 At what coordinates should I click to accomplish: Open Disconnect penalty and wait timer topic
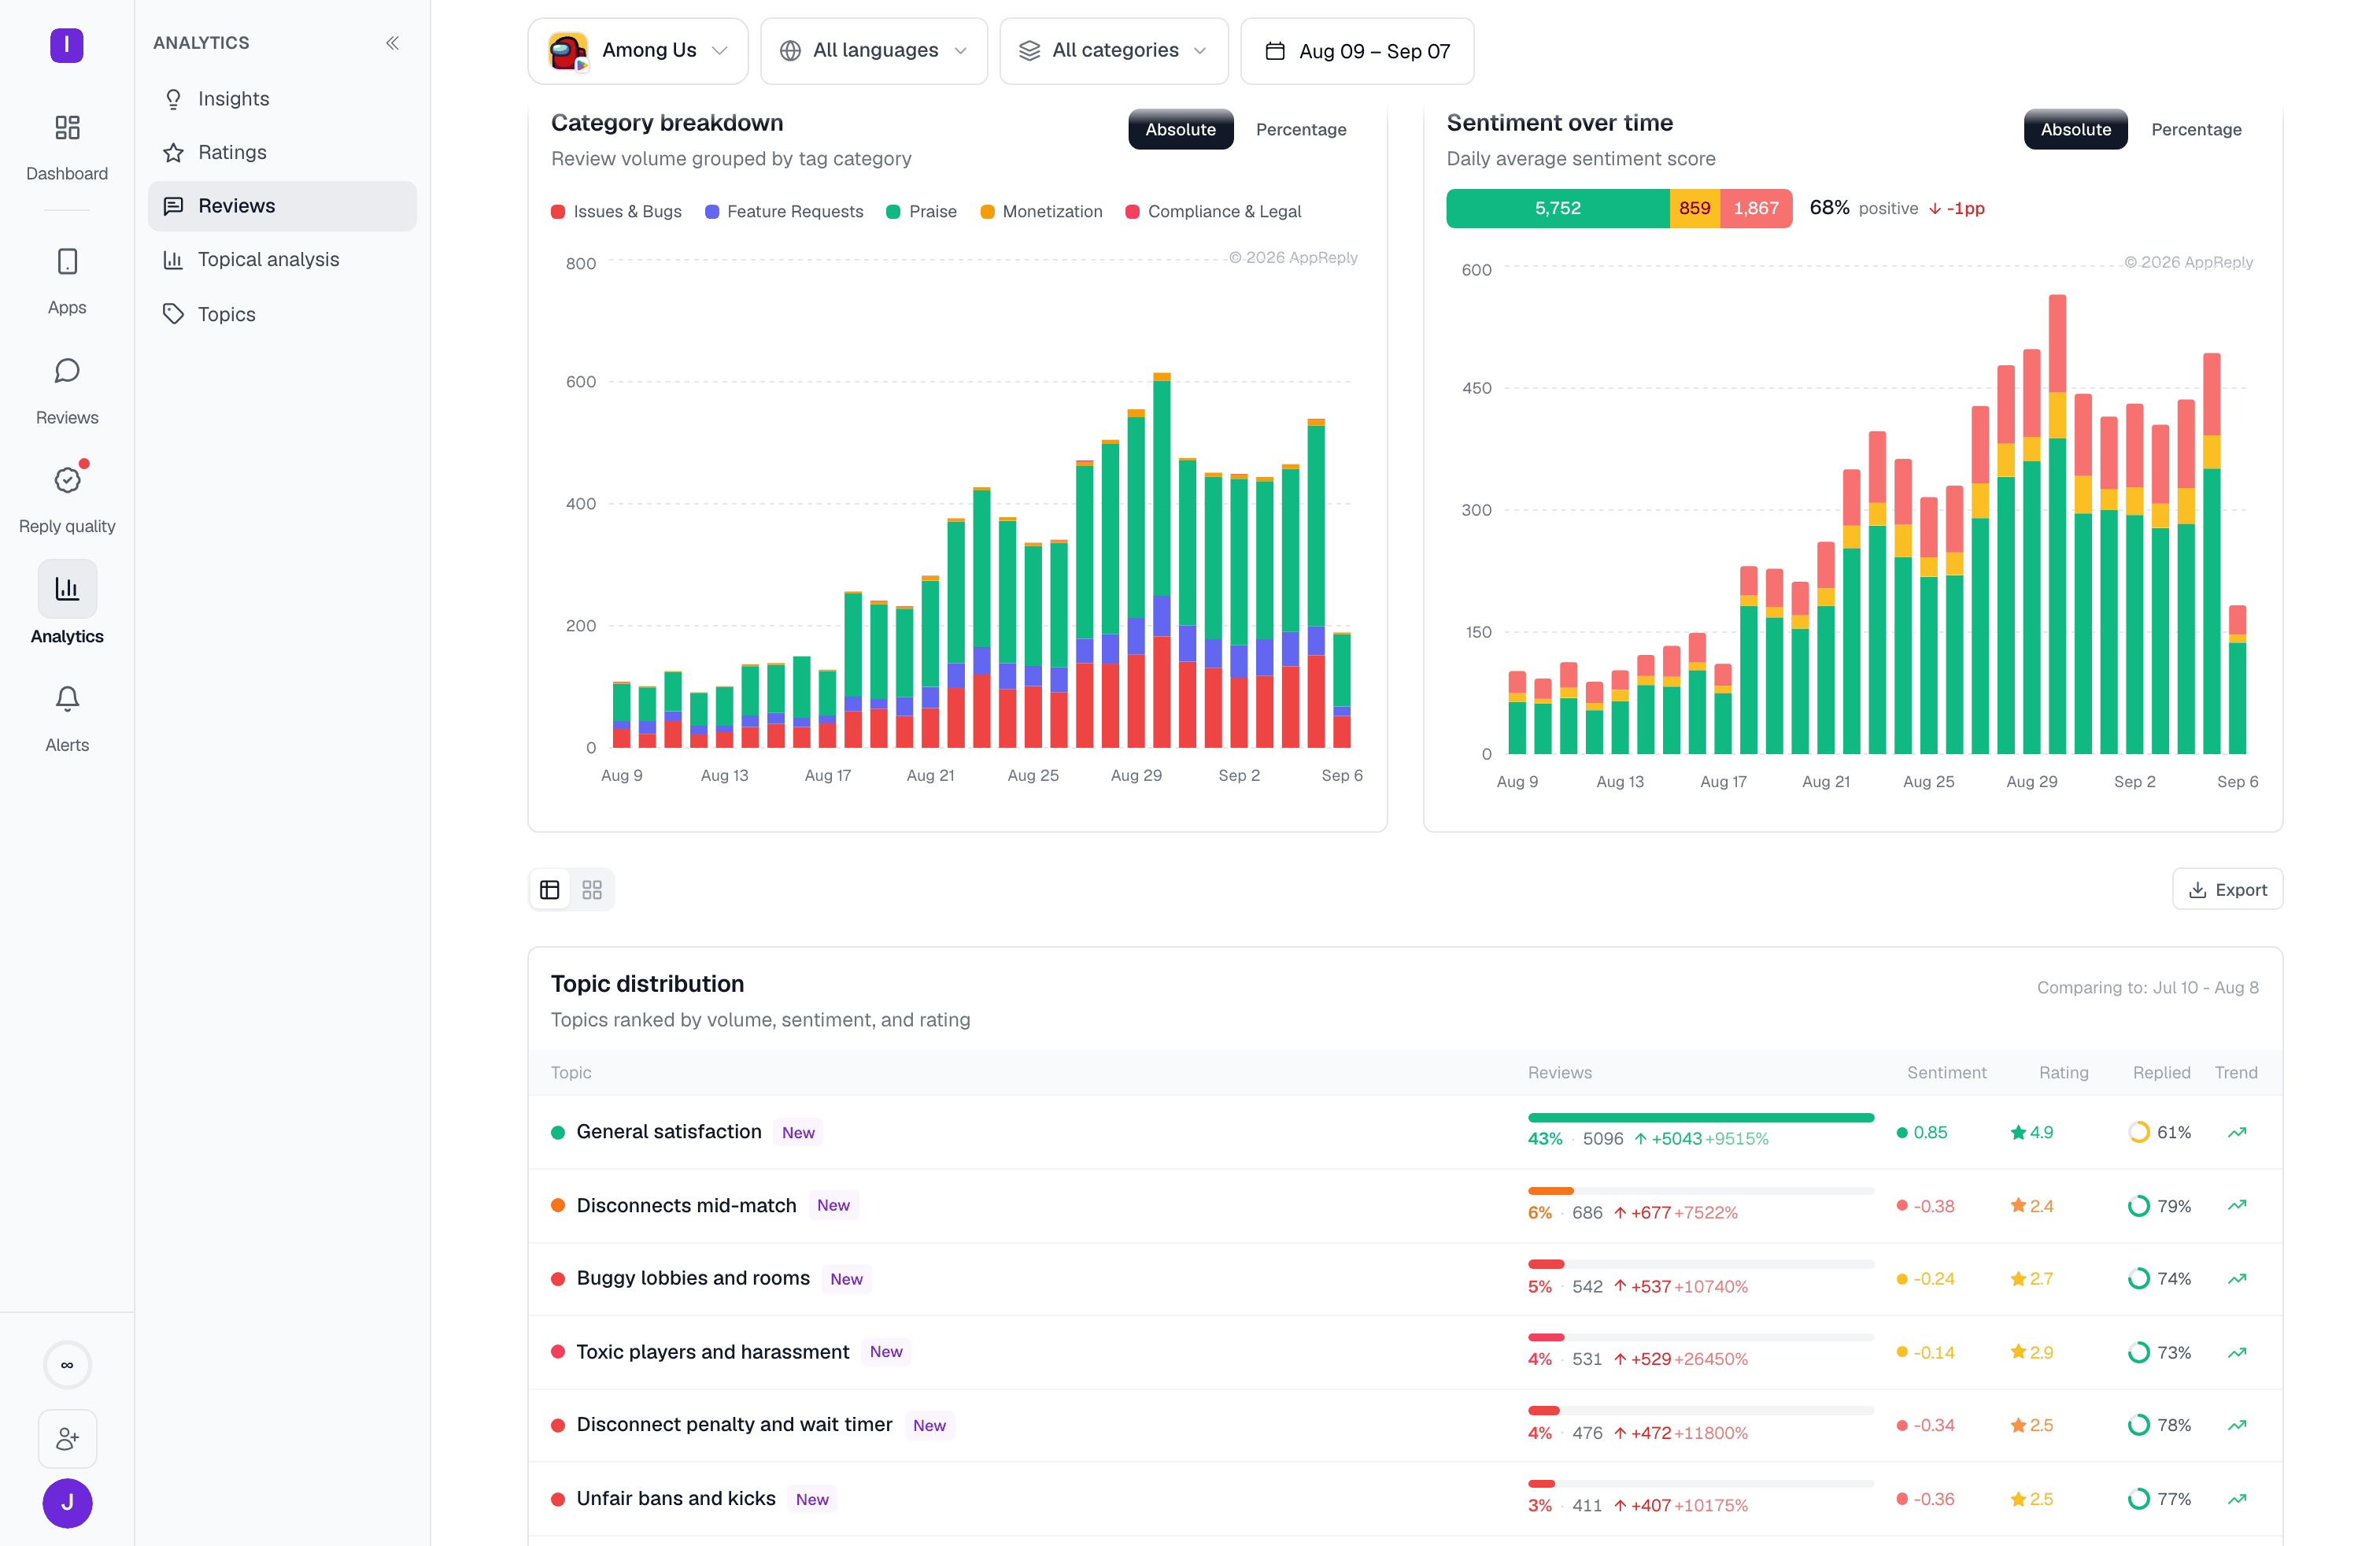tap(734, 1424)
